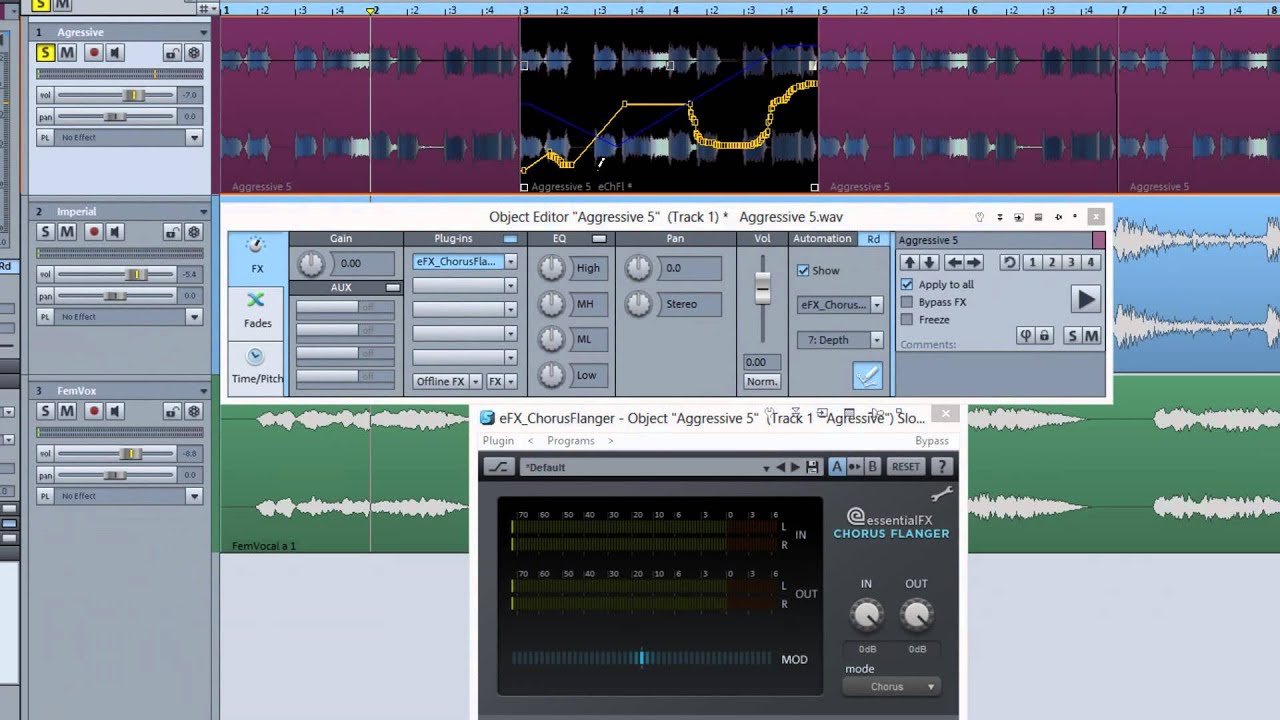Image resolution: width=1280 pixels, height=720 pixels.
Task: Click the phase invert icon
Action: (x=1025, y=336)
